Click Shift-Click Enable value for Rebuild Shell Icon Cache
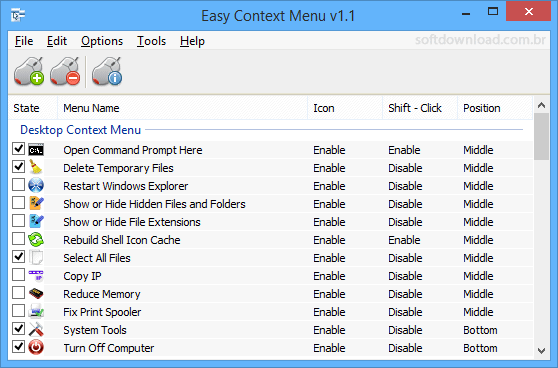Screen dimensions: 558x368 (x=404, y=240)
